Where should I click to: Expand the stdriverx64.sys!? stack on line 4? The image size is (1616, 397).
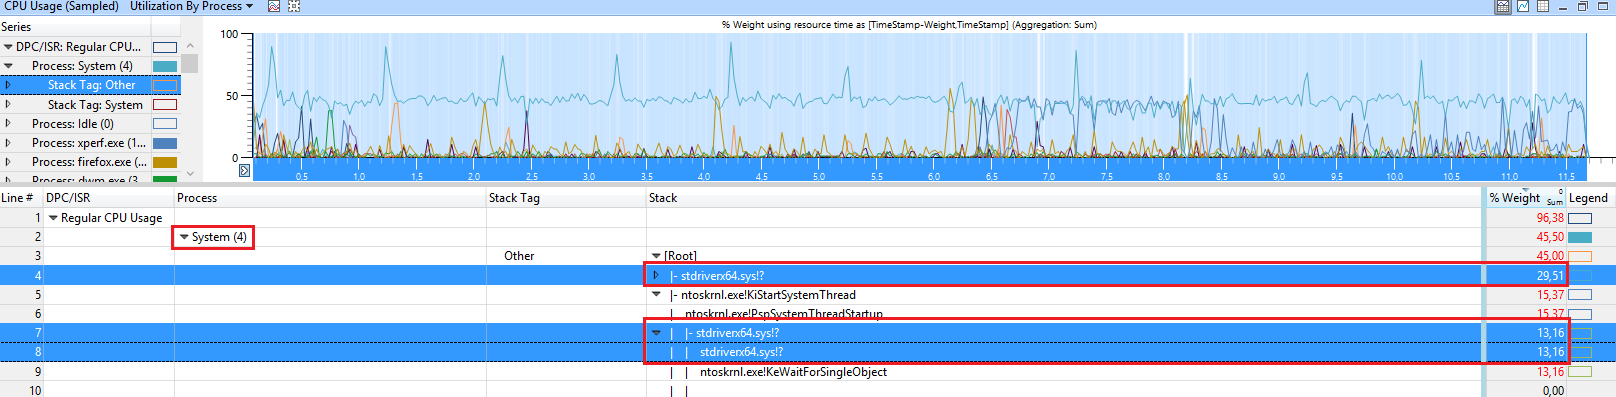pyautogui.click(x=656, y=275)
